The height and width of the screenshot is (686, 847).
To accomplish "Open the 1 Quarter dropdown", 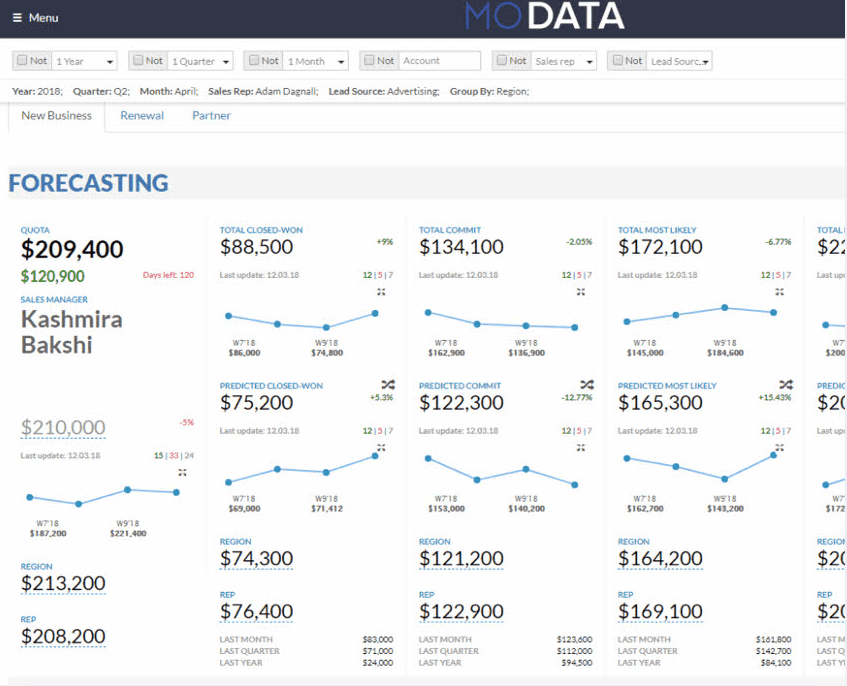I will [200, 61].
